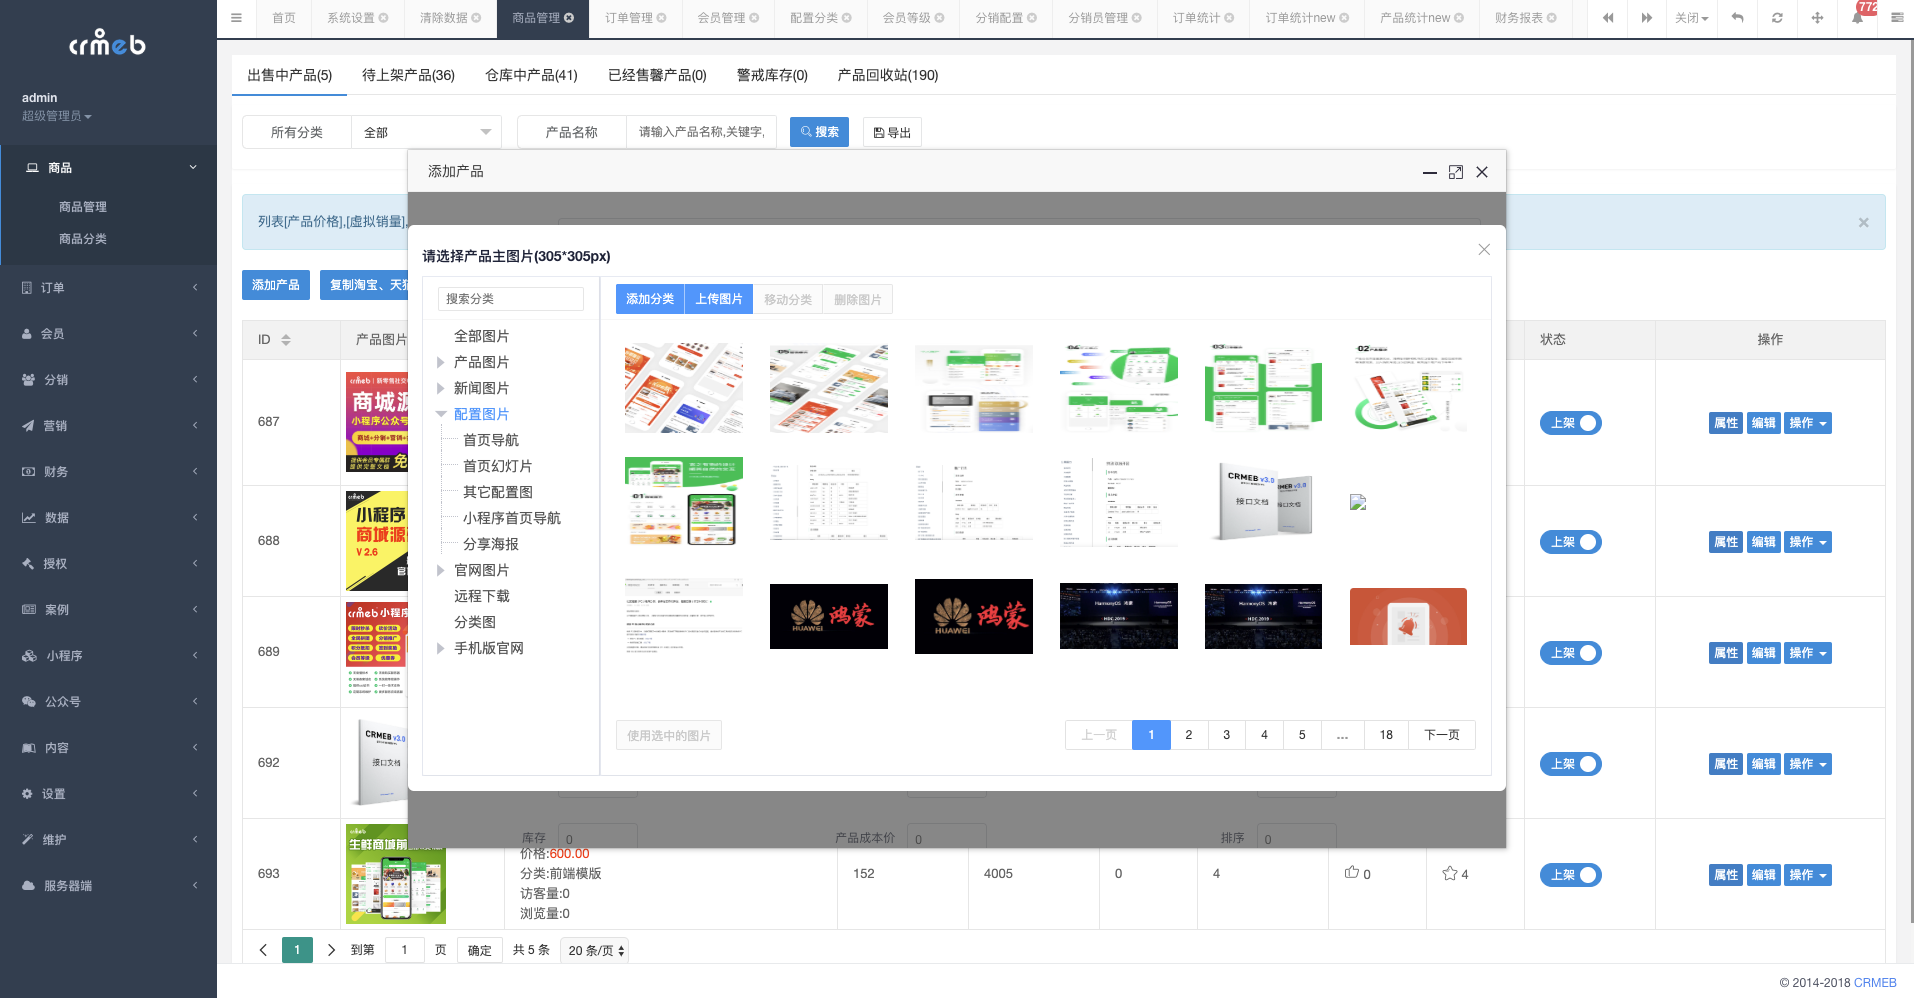The height and width of the screenshot is (998, 1914).
Task: Click the 搜索 search button
Action: [x=819, y=131]
